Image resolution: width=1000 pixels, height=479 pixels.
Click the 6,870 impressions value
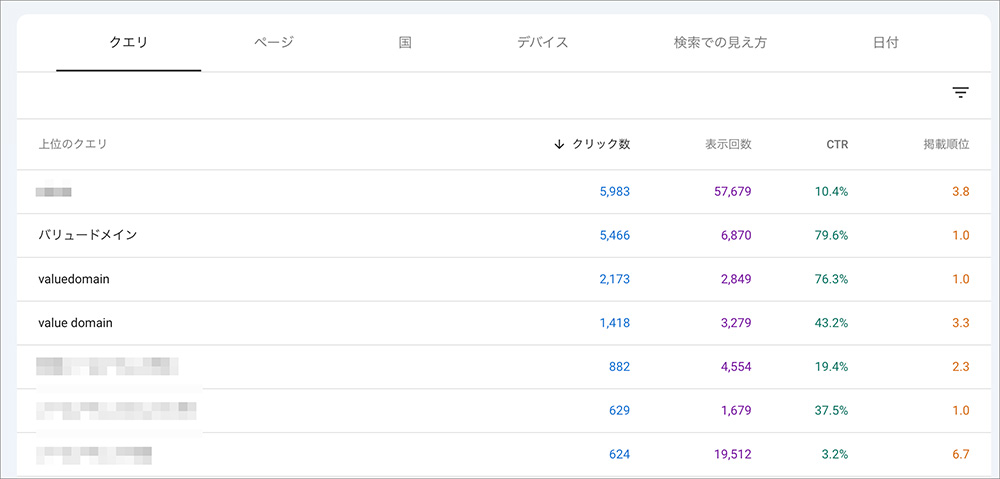pyautogui.click(x=736, y=235)
